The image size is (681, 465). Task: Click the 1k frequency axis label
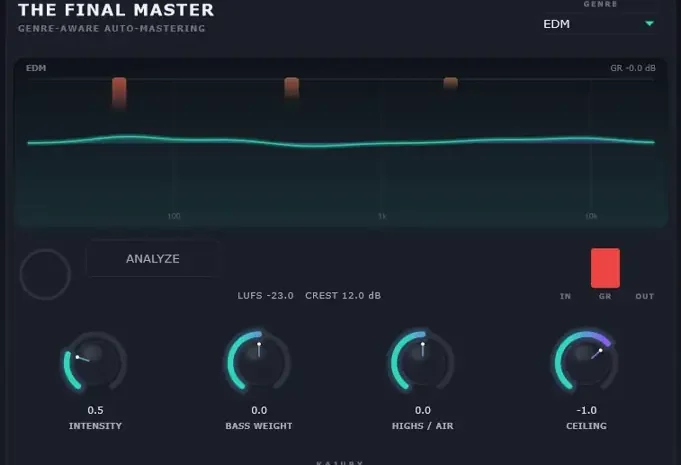coord(382,216)
